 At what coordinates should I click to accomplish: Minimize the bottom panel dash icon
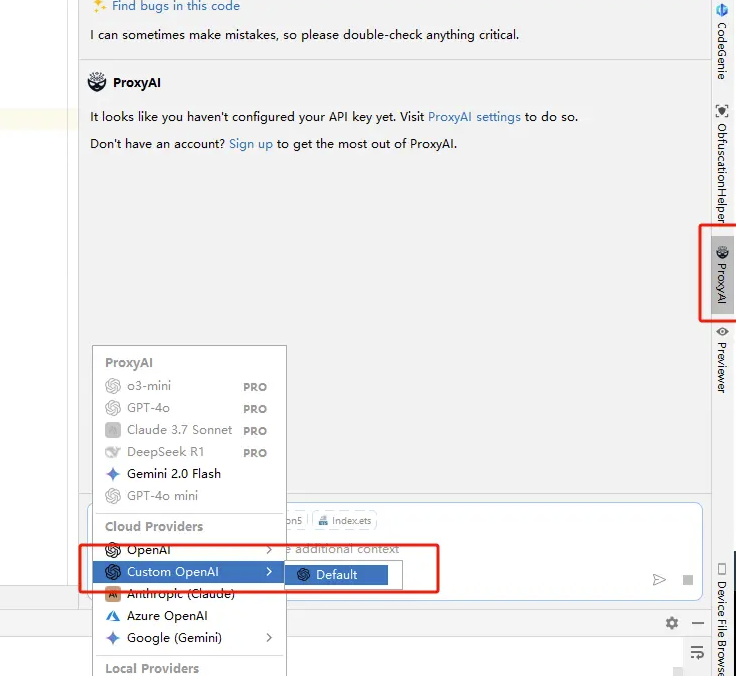[x=698, y=623]
